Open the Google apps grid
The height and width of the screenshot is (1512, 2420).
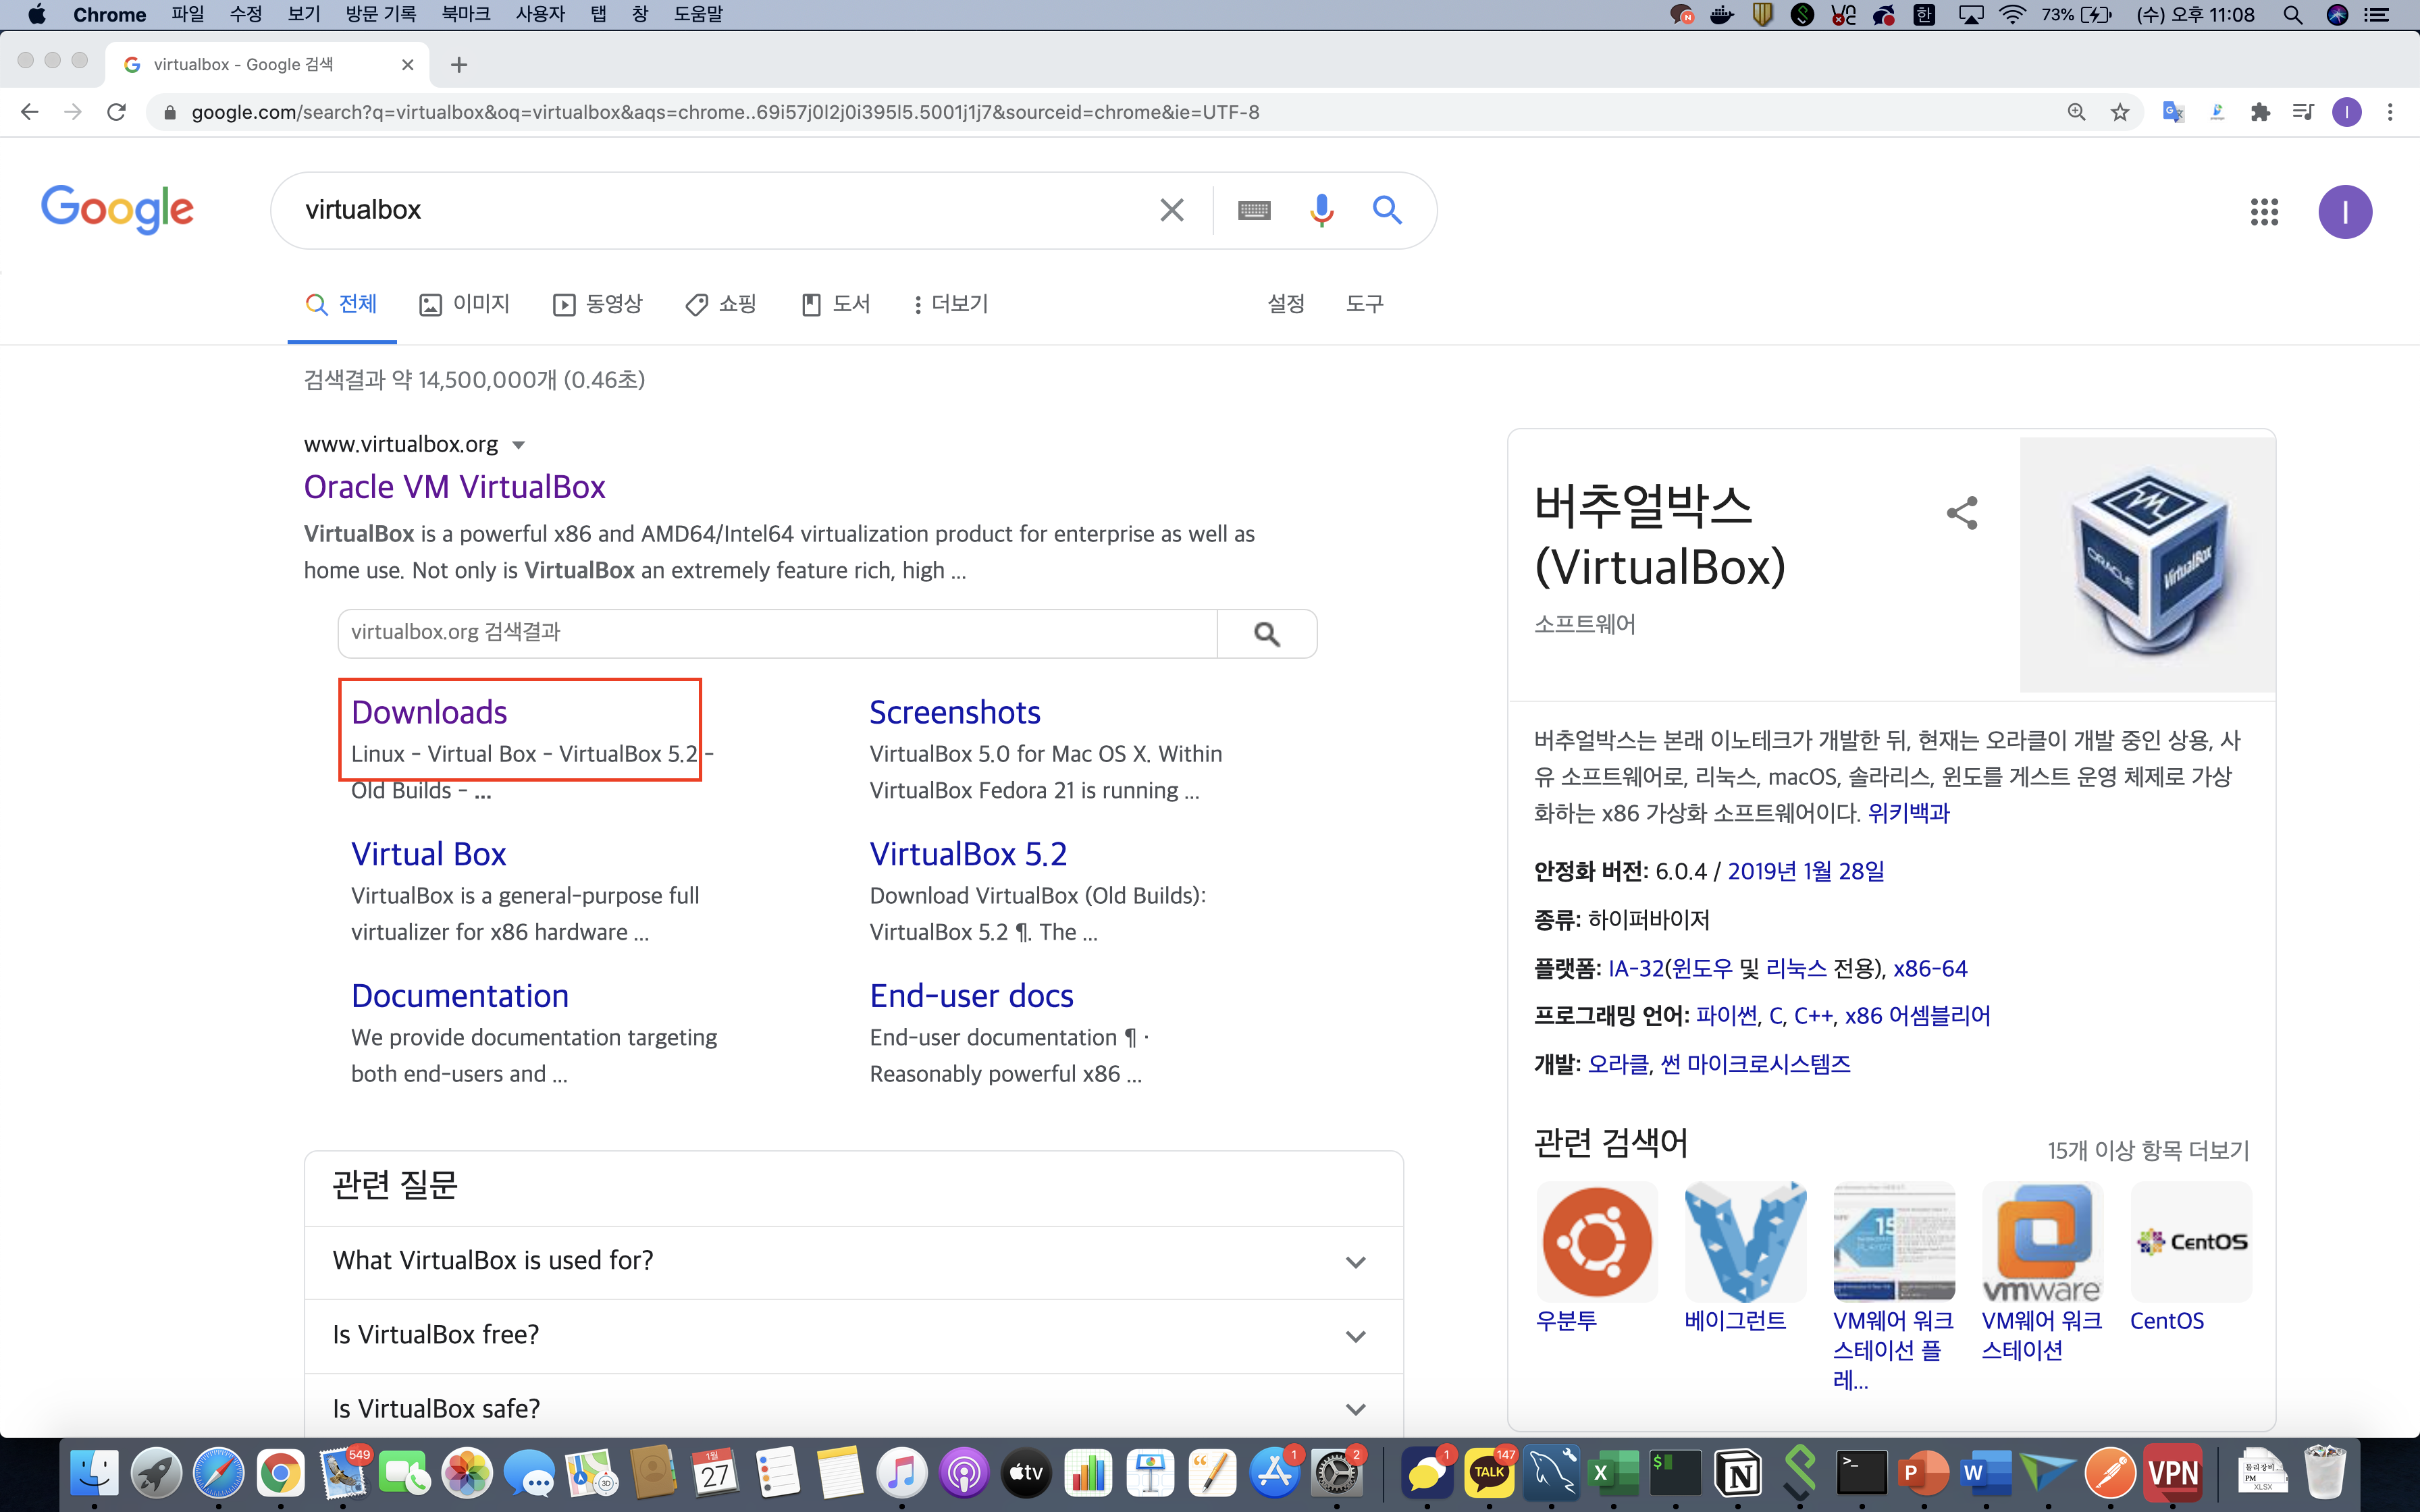(x=2264, y=212)
